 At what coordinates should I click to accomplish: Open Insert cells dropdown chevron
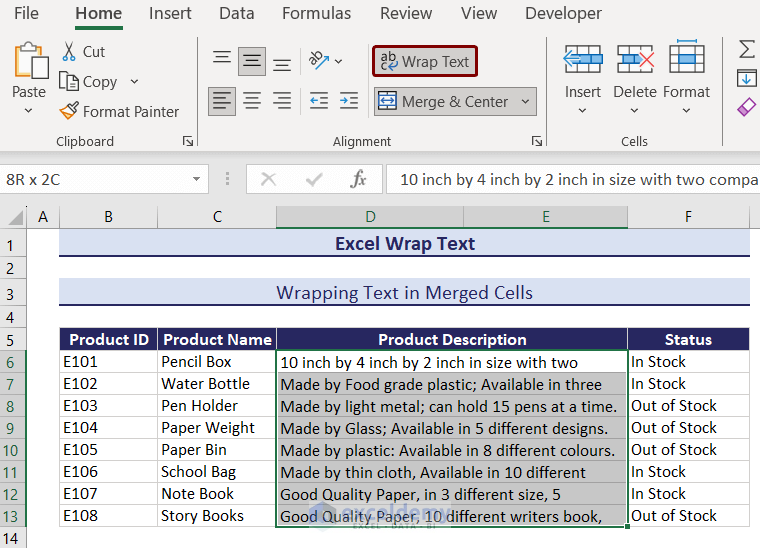[583, 111]
